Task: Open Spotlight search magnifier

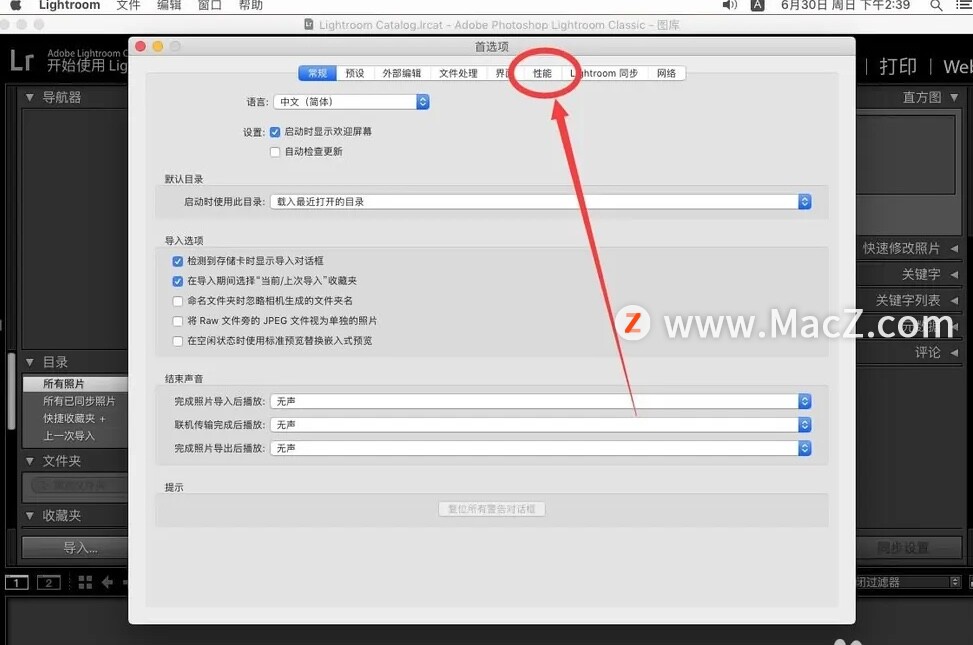Action: tap(936, 5)
